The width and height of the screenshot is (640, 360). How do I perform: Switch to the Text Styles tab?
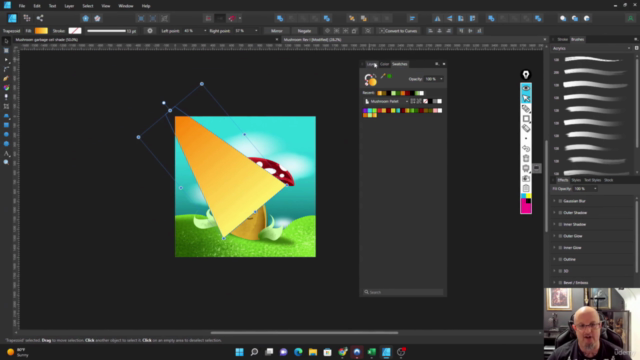click(592, 180)
